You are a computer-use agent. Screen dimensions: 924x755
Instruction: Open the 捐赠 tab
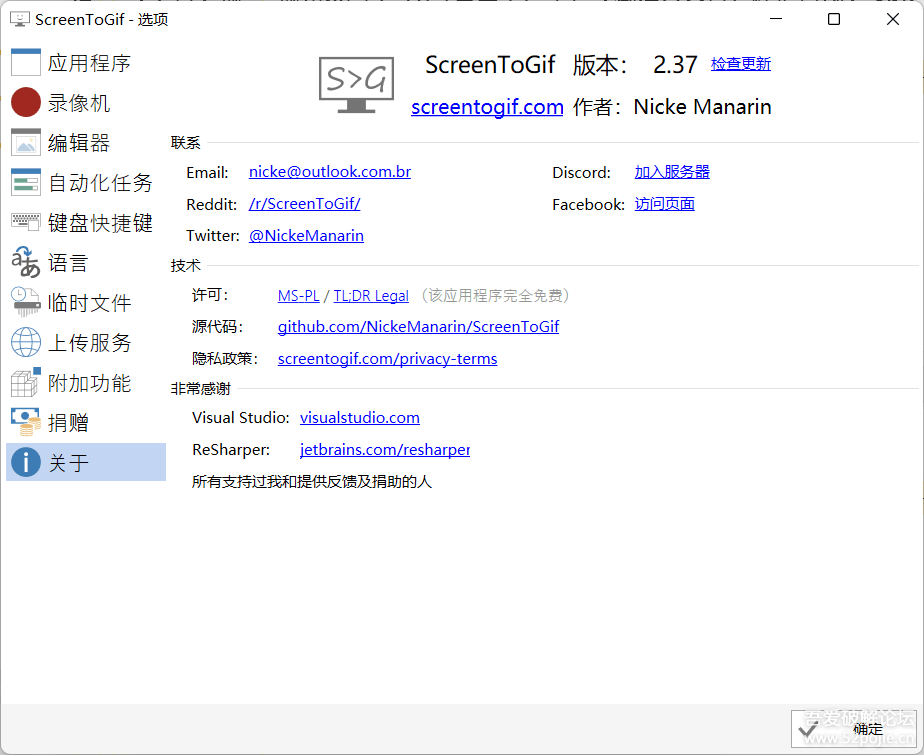coord(86,422)
